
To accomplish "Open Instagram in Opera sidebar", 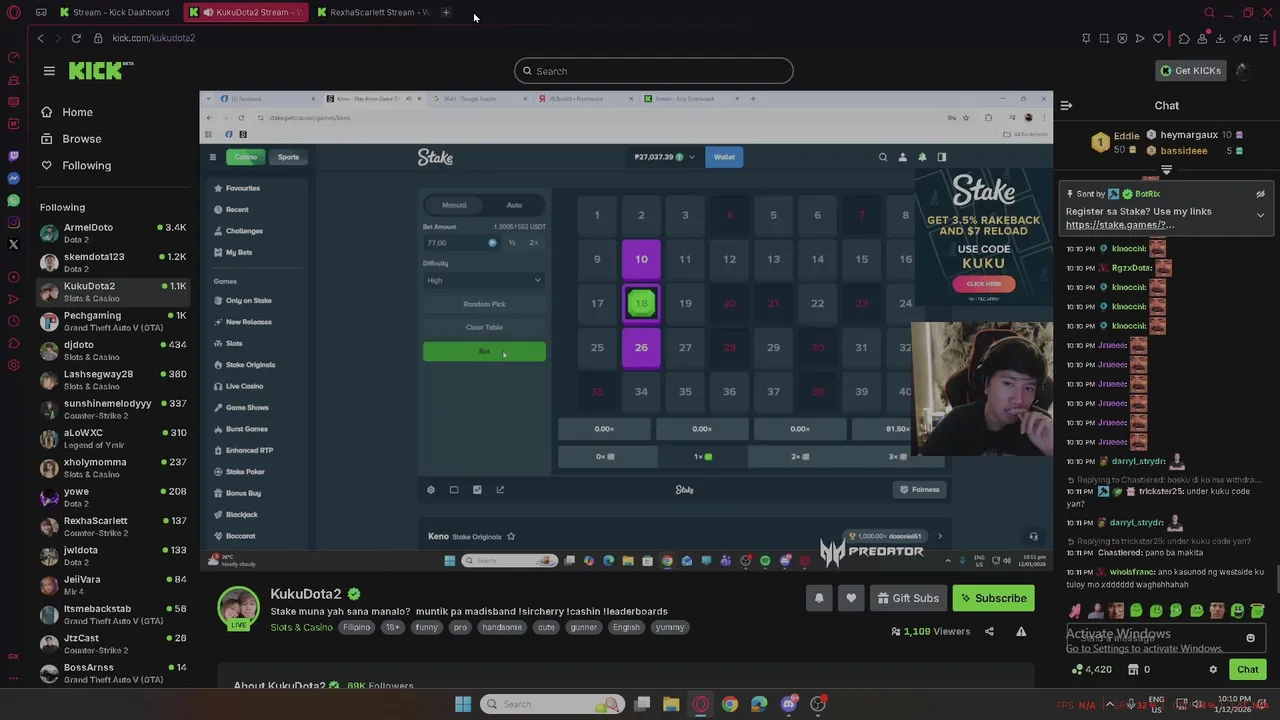I will 13,222.
